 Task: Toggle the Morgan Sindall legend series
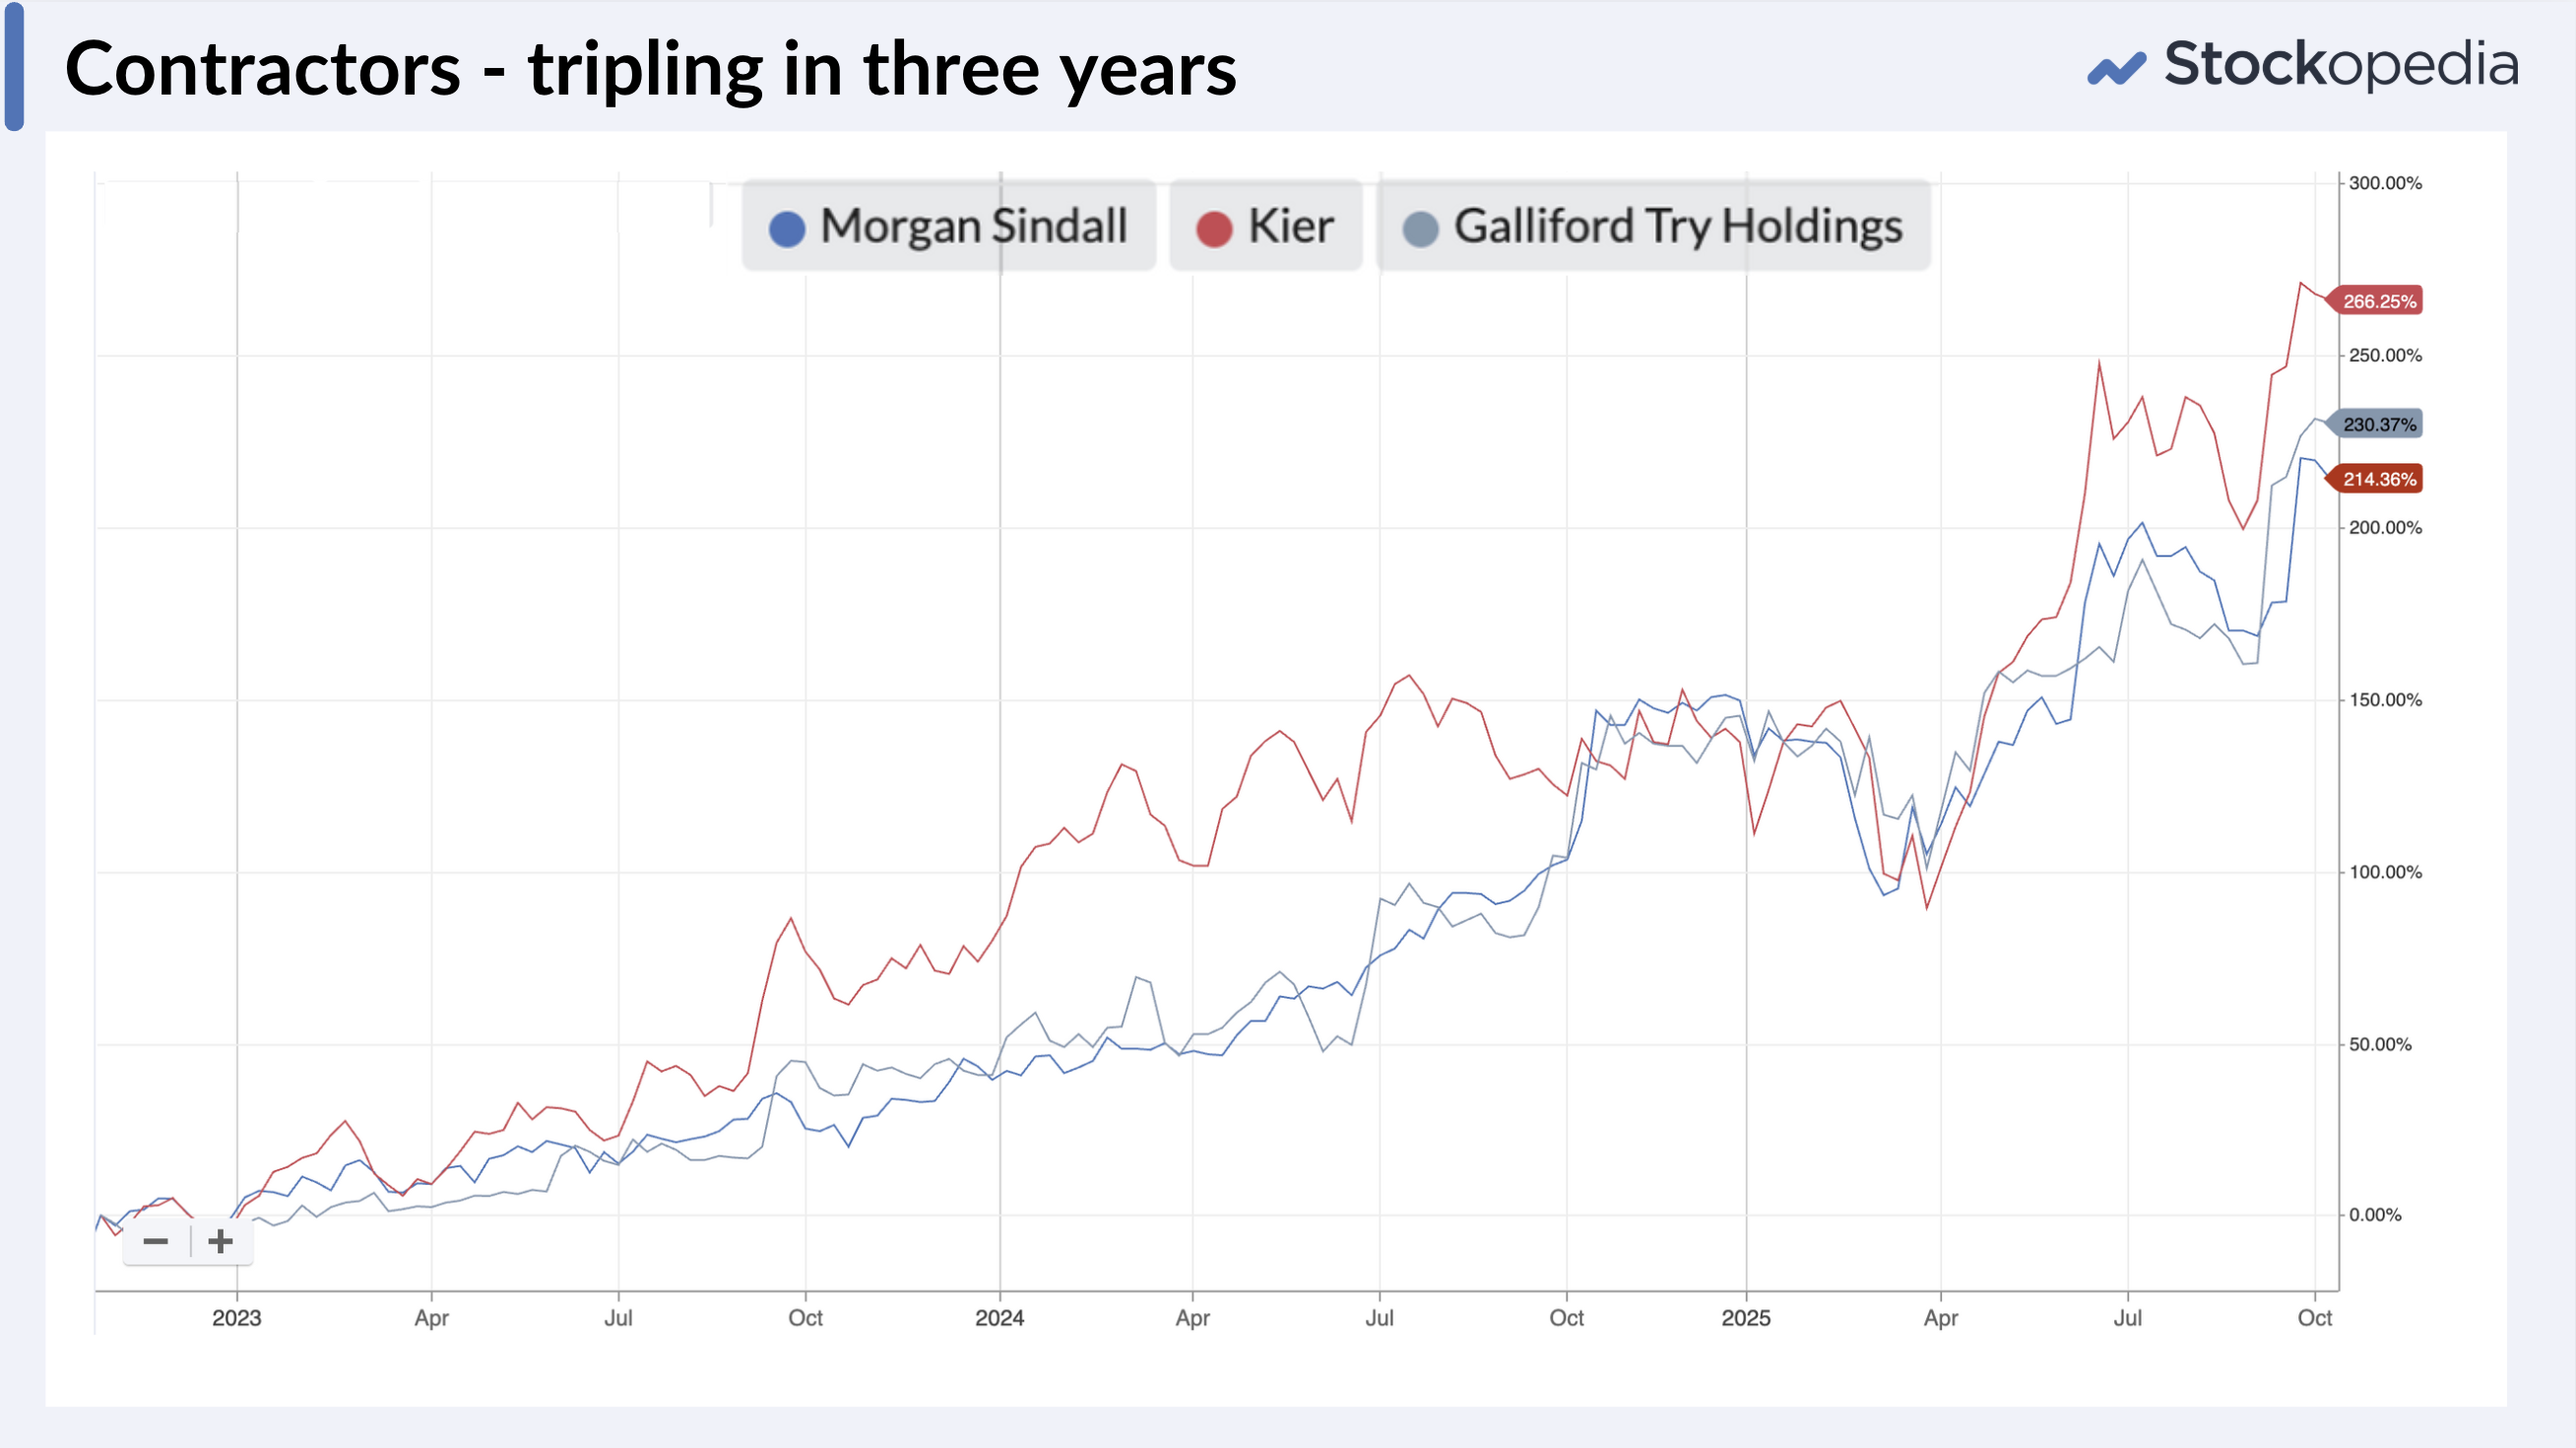(973, 226)
